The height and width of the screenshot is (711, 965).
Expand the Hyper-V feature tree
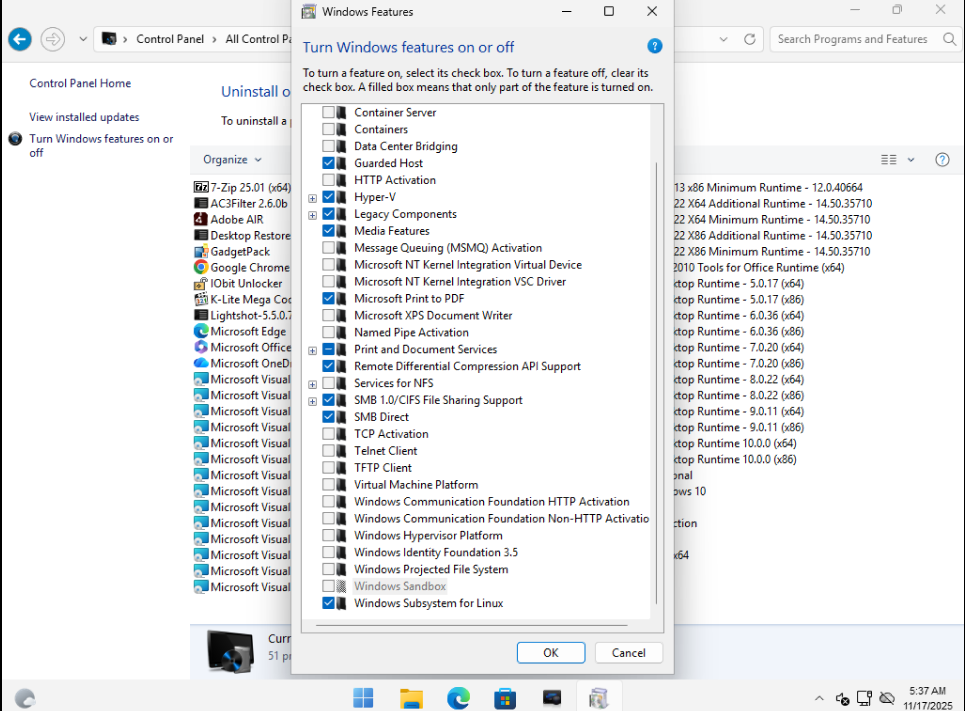[313, 198]
